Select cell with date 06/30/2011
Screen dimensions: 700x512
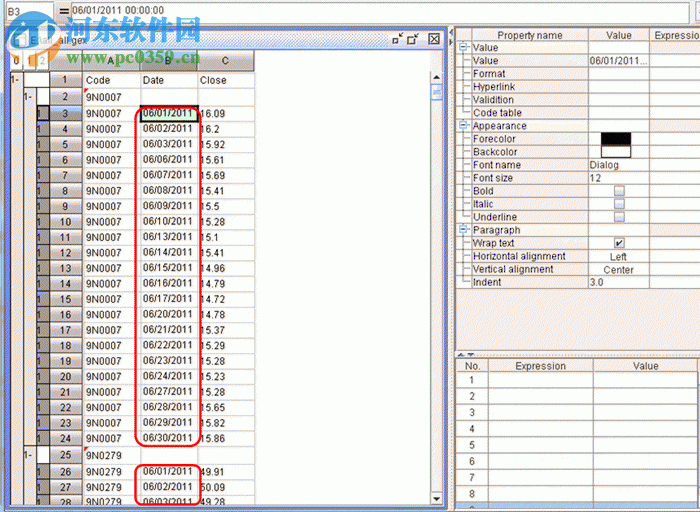[x=169, y=438]
